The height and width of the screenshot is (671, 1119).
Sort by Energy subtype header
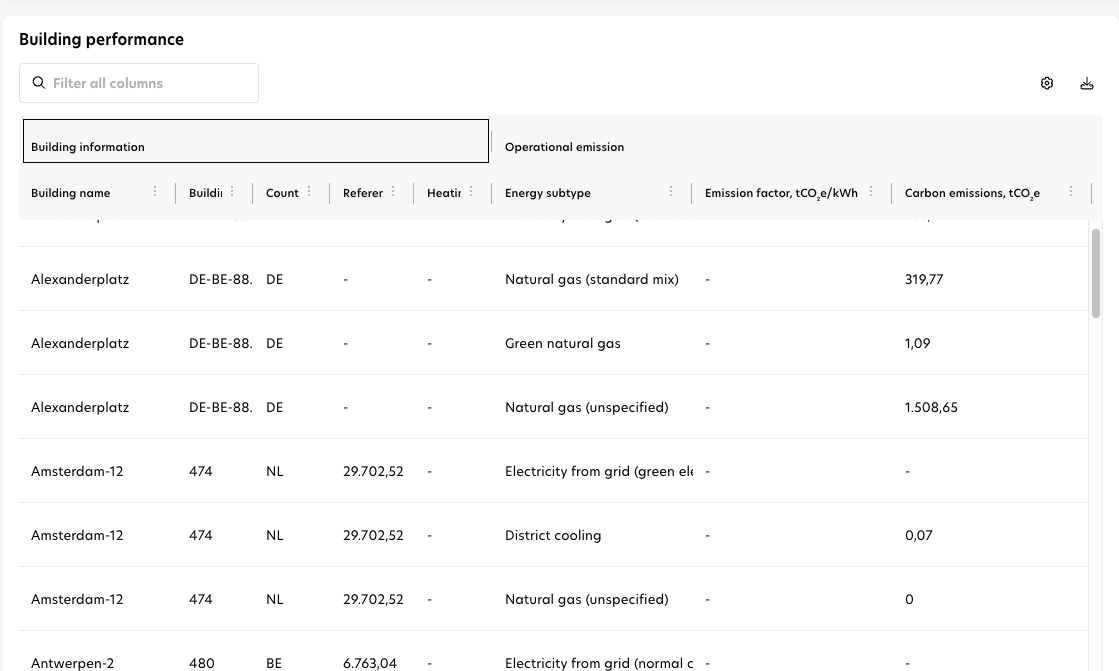(547, 193)
